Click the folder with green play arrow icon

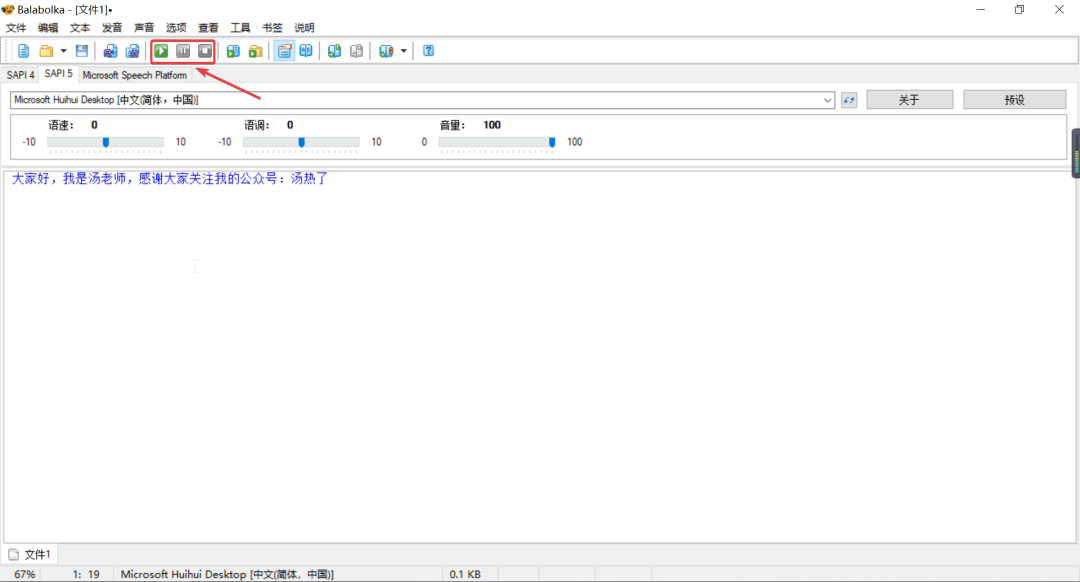point(256,51)
